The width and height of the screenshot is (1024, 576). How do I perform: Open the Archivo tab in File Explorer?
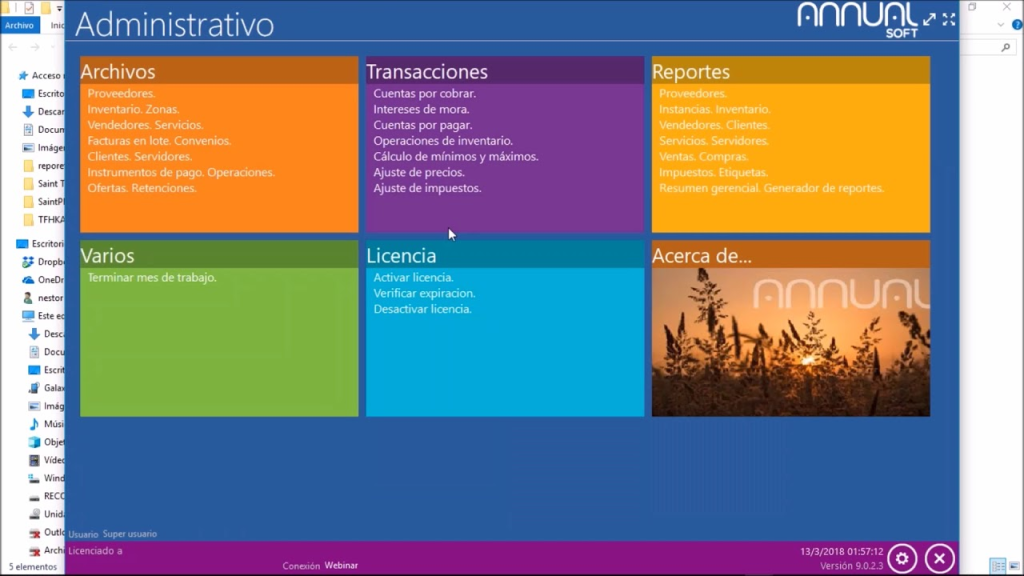(19, 25)
